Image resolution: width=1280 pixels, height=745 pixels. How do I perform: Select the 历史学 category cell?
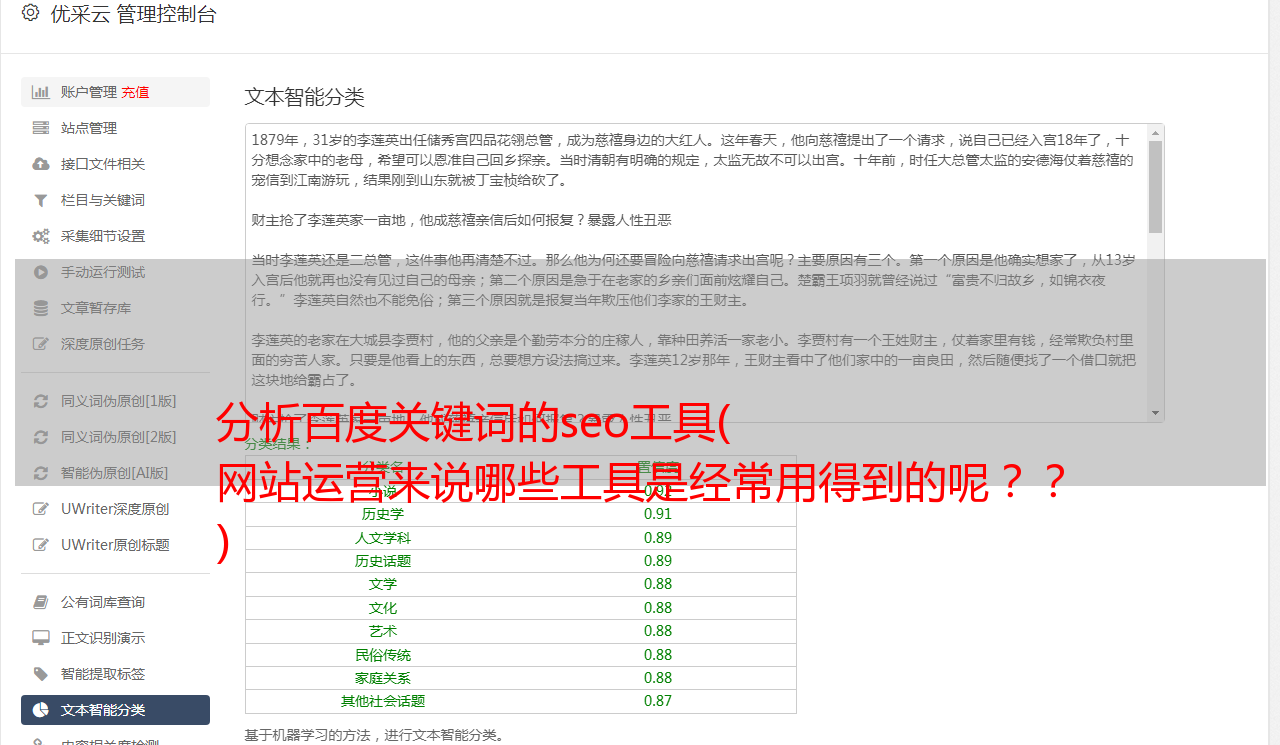383,514
